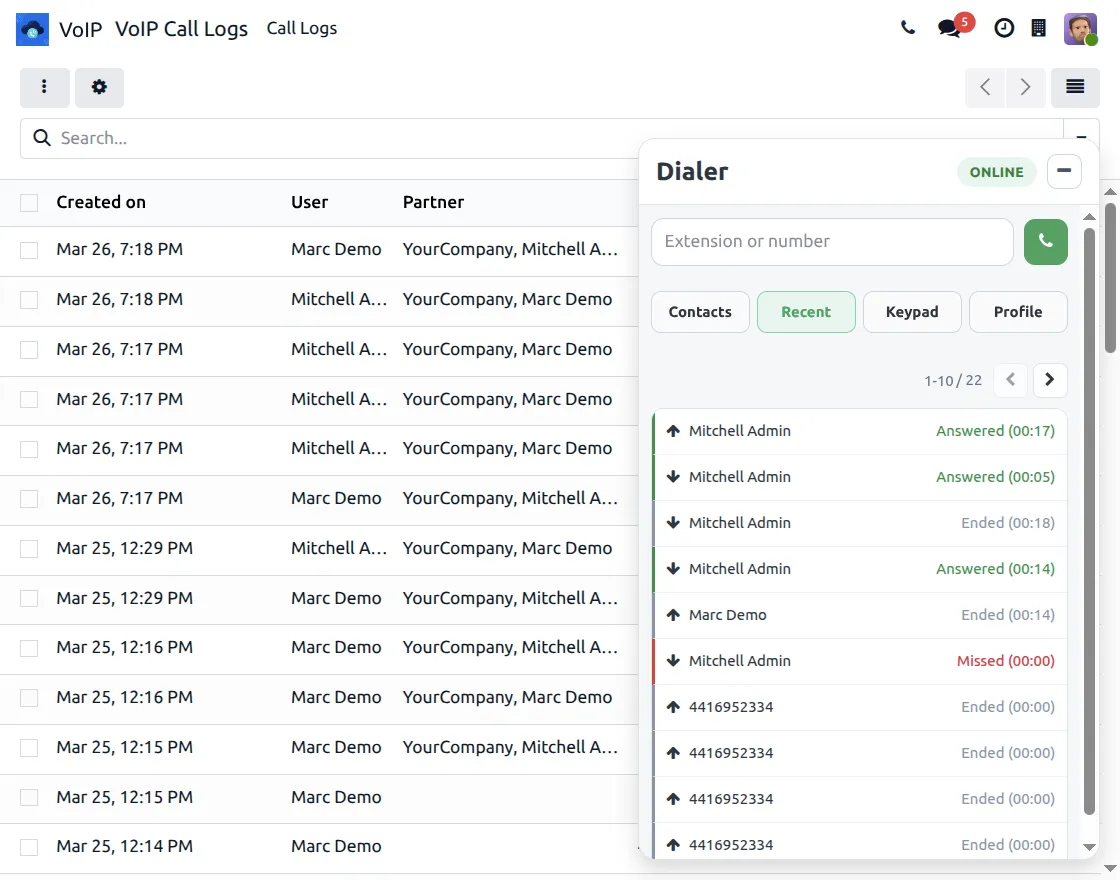
Task: Open the Activities clock icon
Action: [1004, 28]
